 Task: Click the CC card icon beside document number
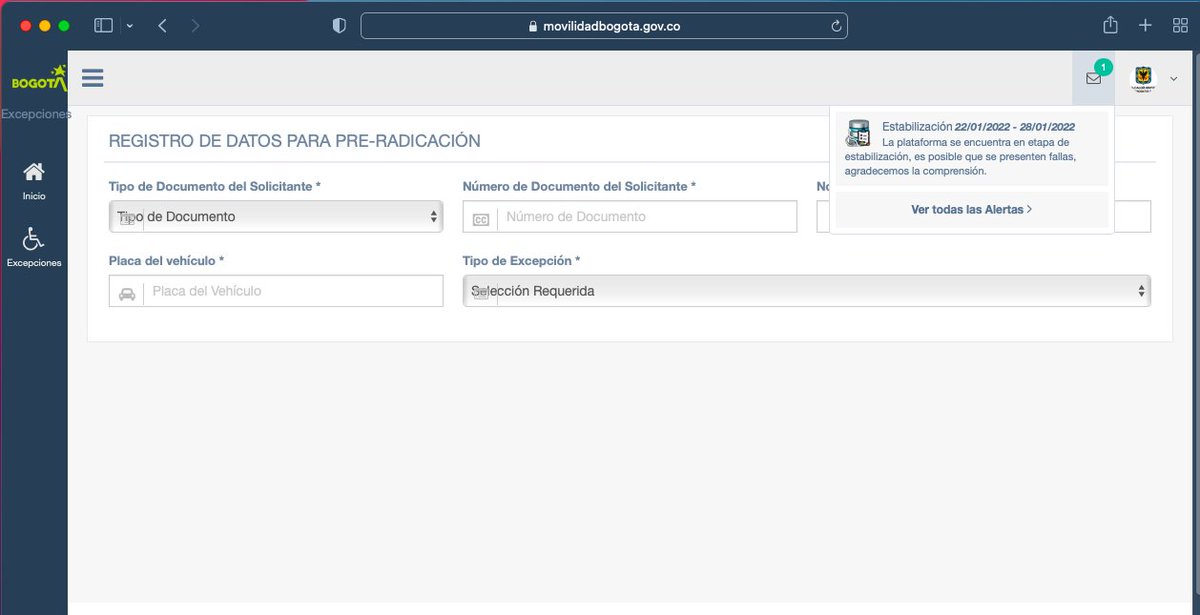(x=481, y=218)
